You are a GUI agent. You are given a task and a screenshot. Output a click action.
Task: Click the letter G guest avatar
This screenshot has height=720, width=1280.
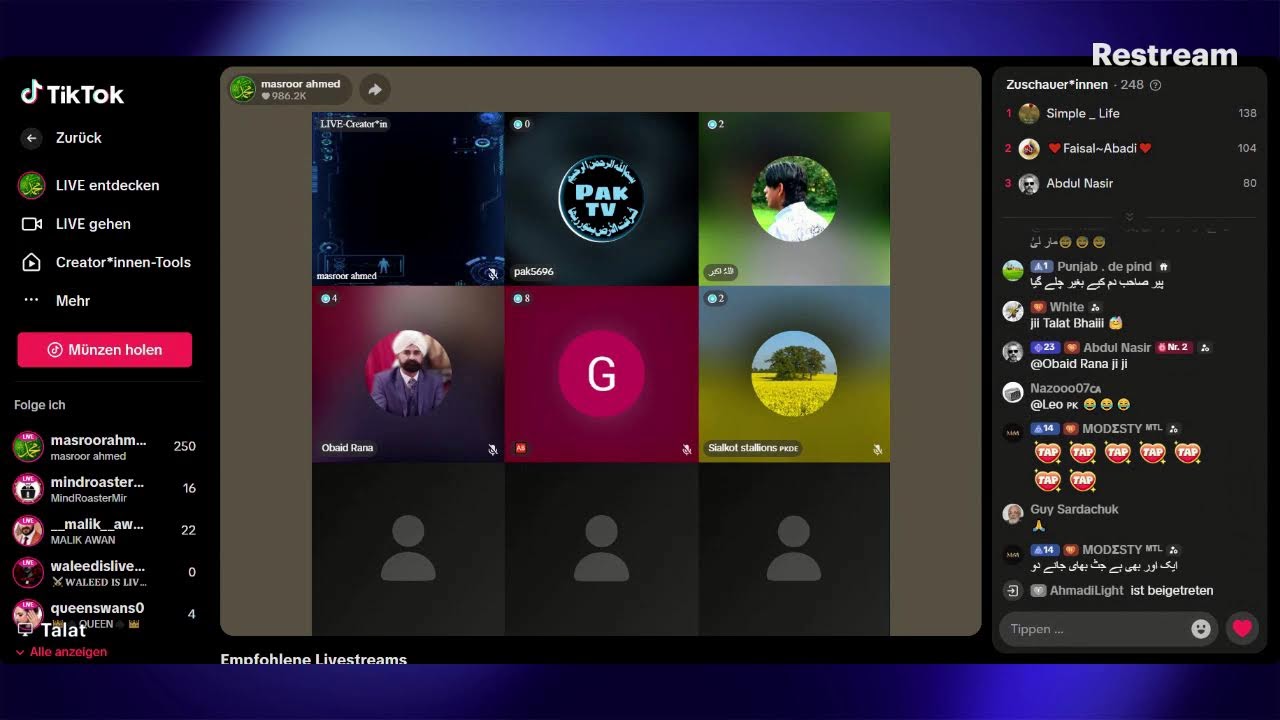point(601,373)
